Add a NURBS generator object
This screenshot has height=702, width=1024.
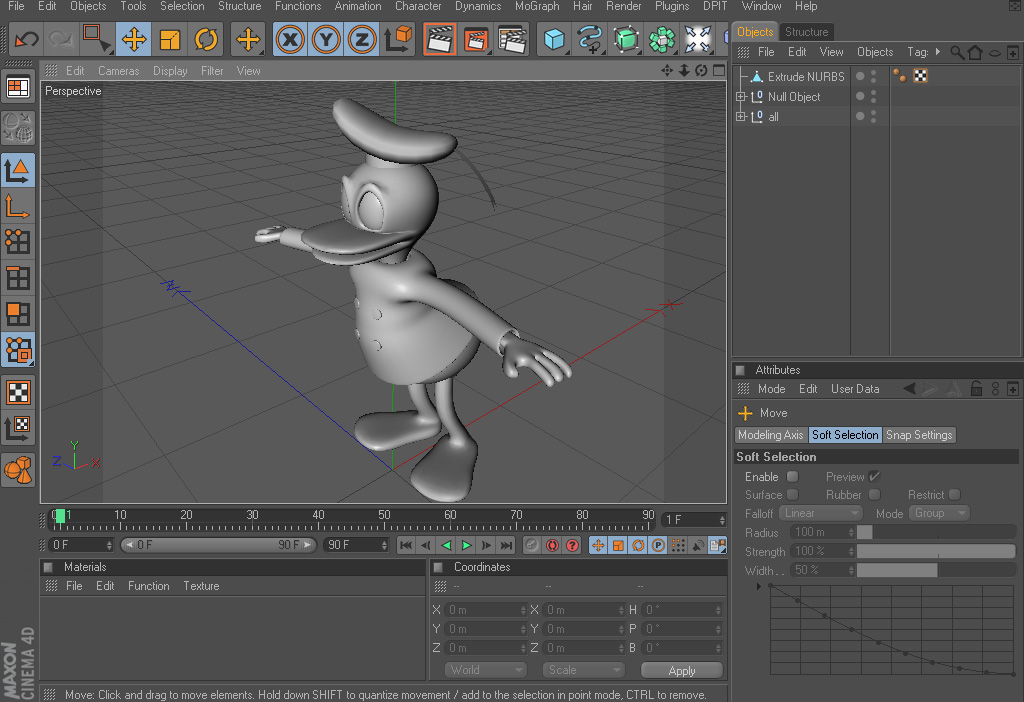(626, 40)
